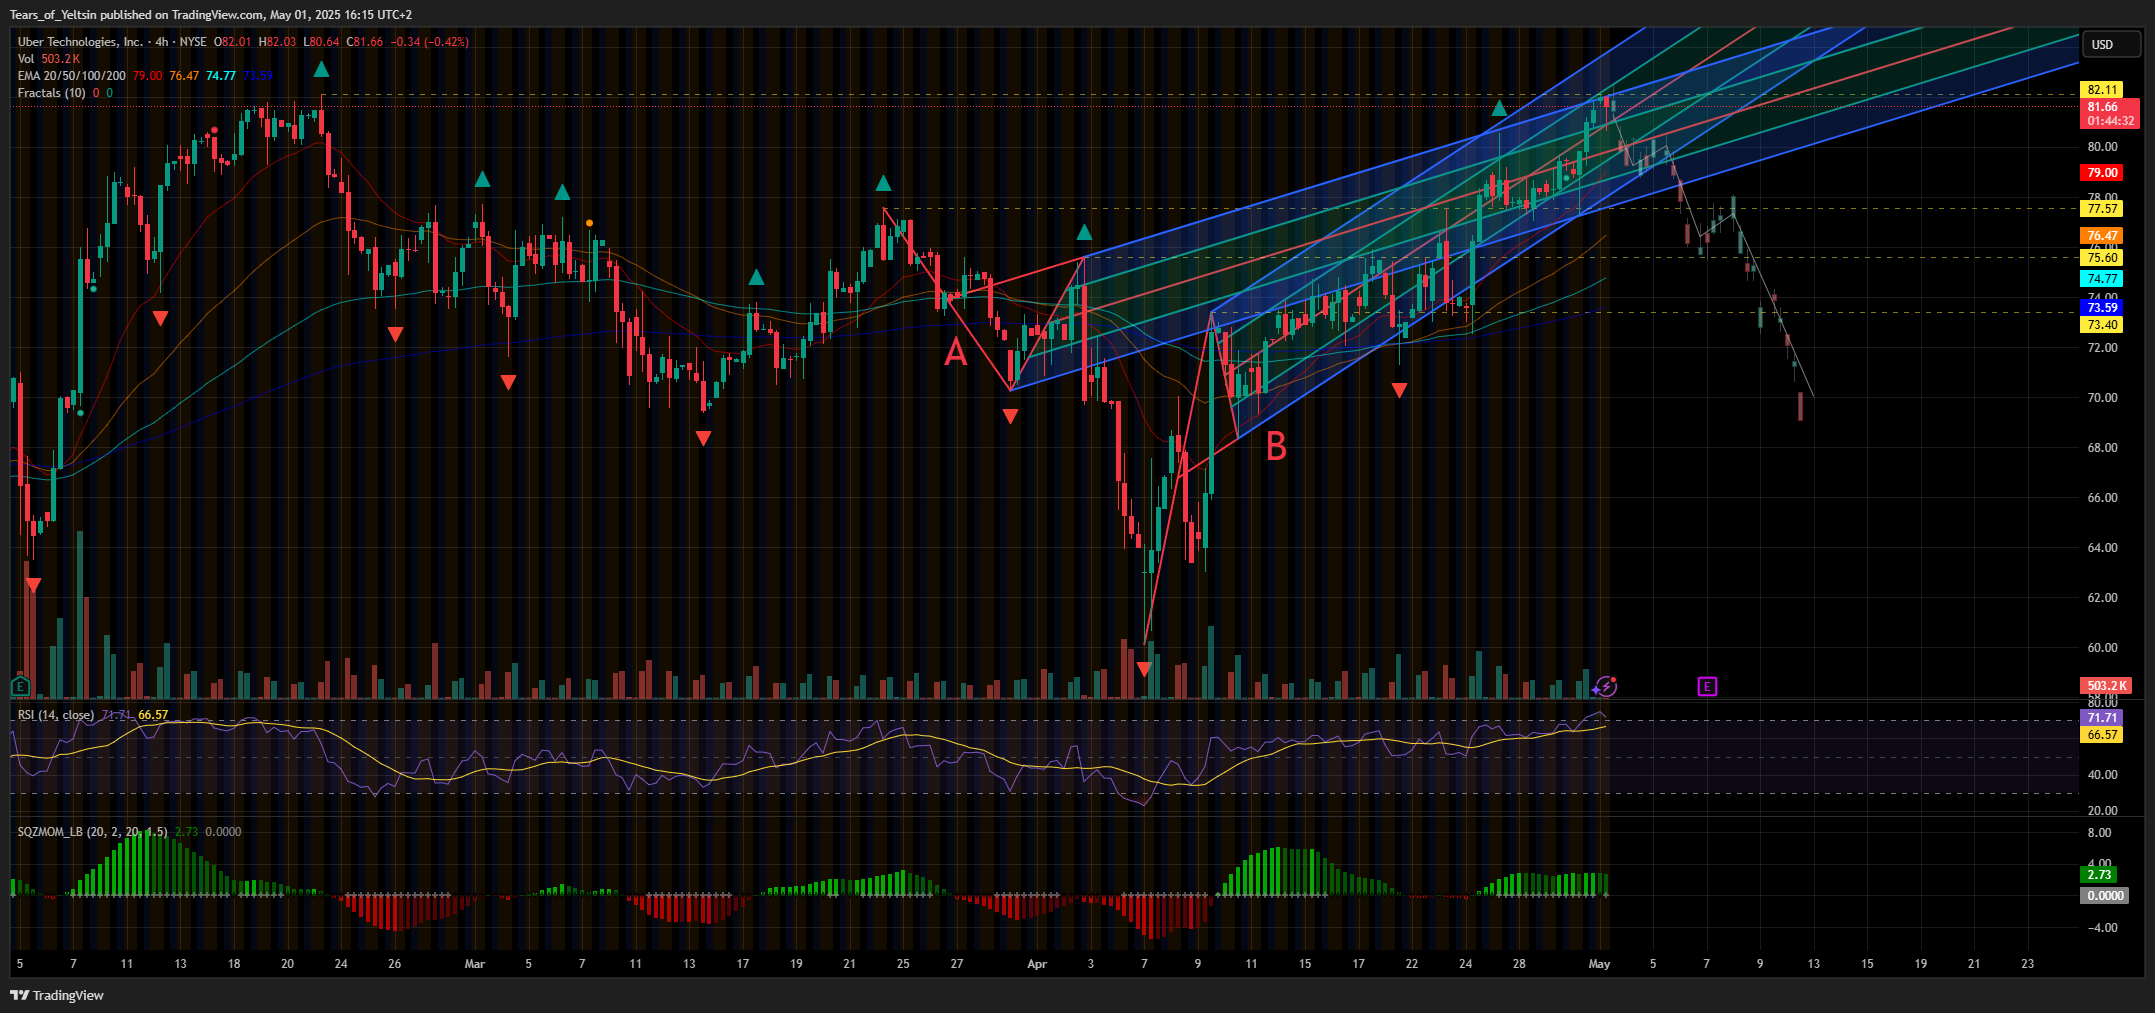Click the green 2.73 momentum label
Image resolution: width=2155 pixels, height=1013 pixels.
click(x=2098, y=875)
